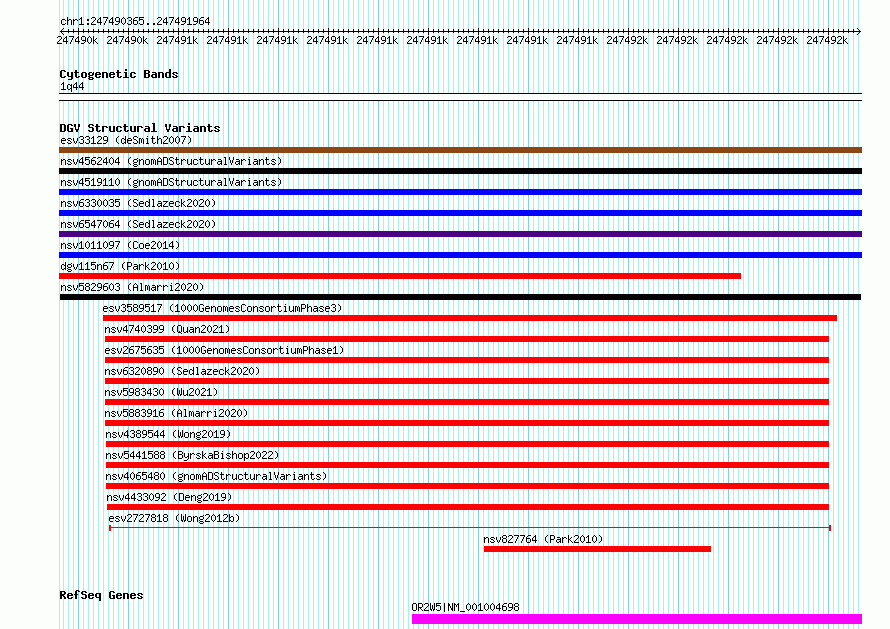This screenshot has height=629, width=890.
Task: Select the nsv6320890 (Sedlazeck2020) label
Action: [x=182, y=371]
